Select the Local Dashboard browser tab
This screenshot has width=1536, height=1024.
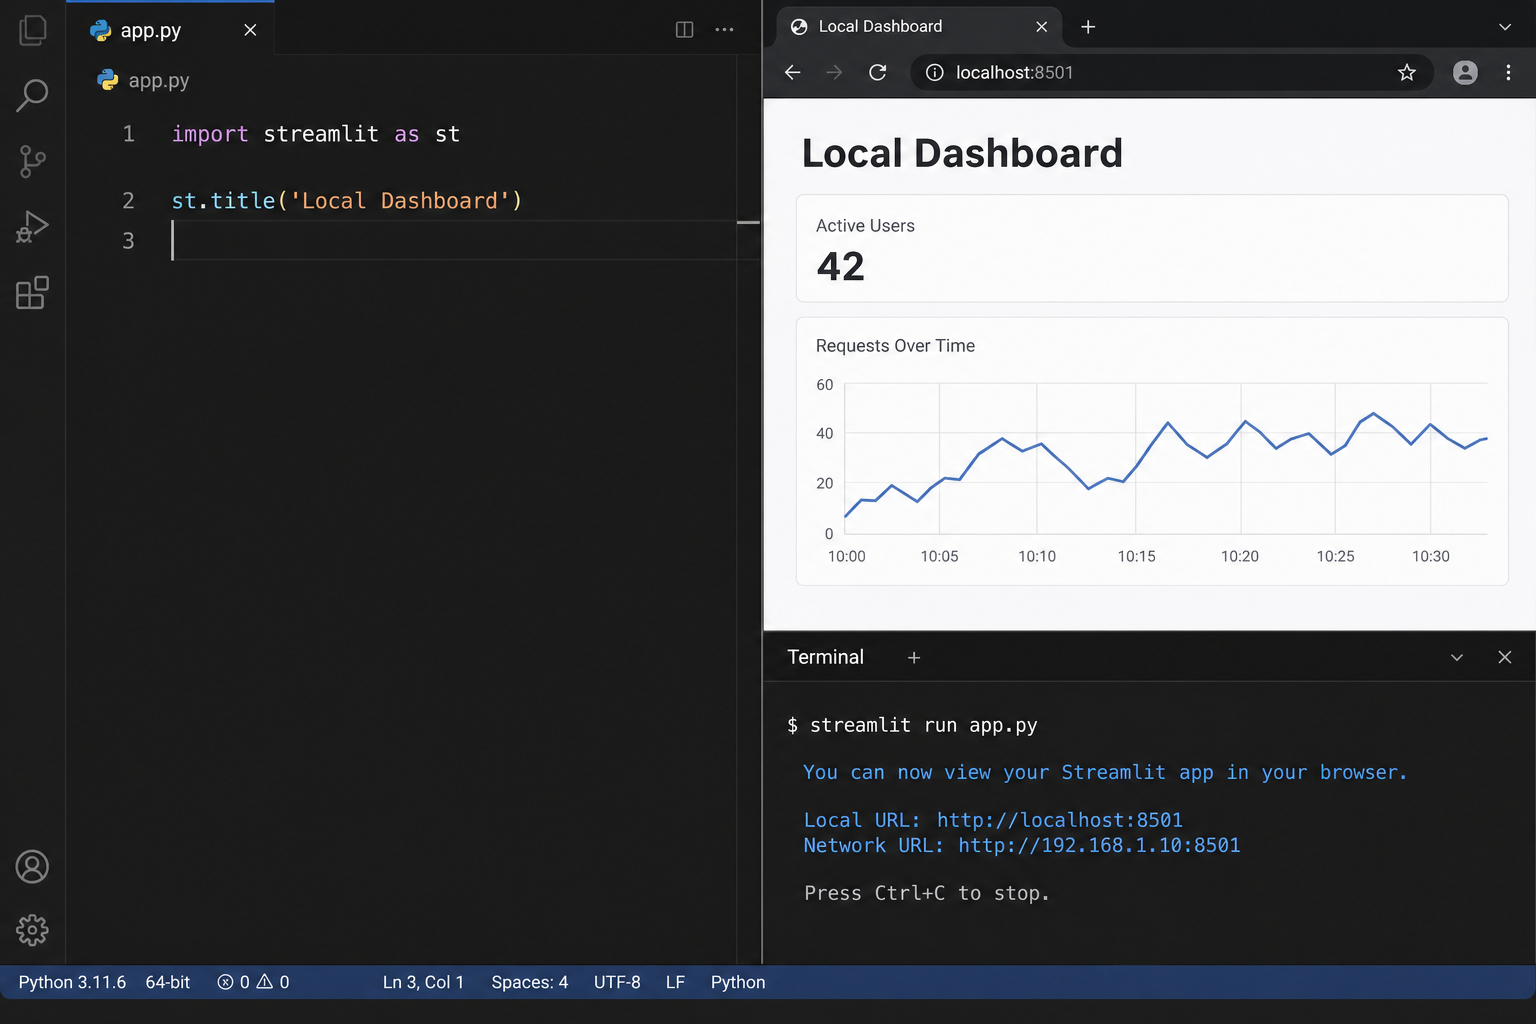point(920,27)
